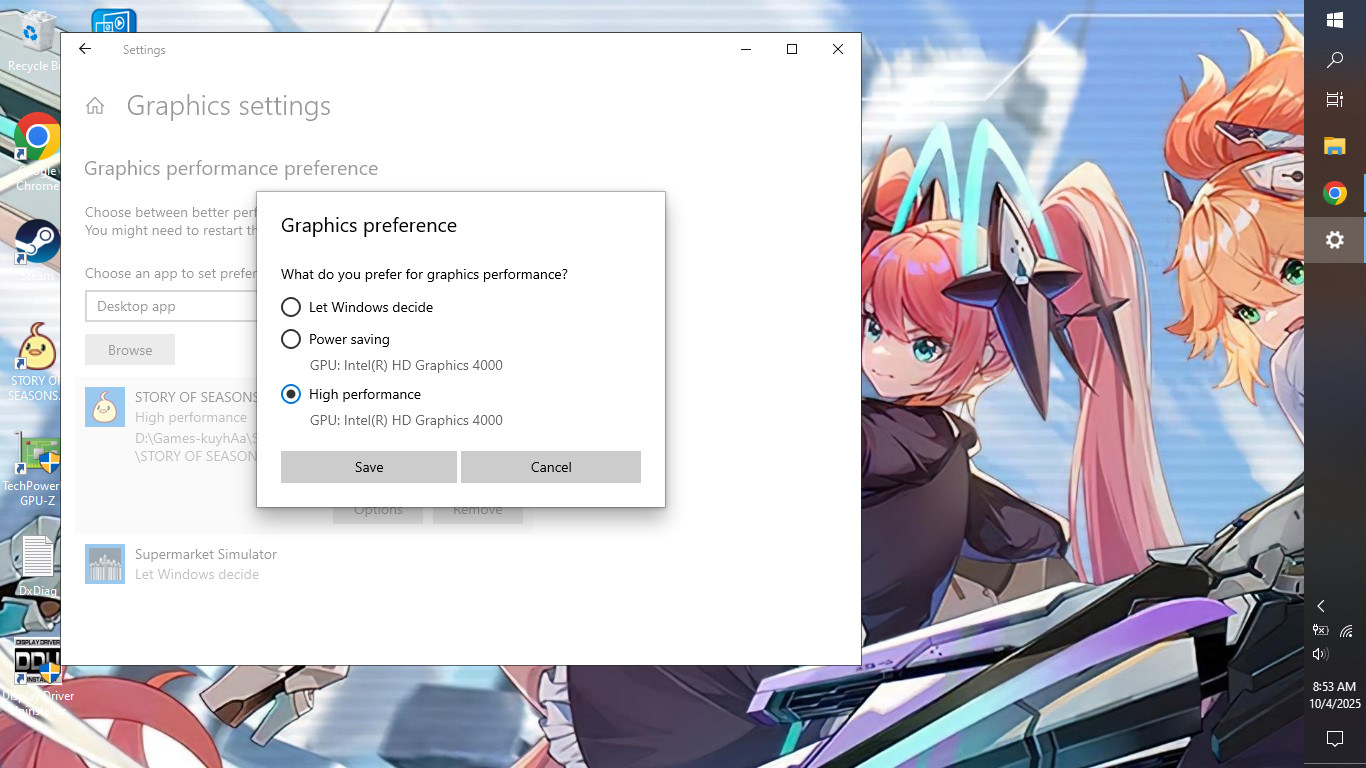Go back with Settings back arrow
The width and height of the screenshot is (1366, 768).
pos(85,49)
